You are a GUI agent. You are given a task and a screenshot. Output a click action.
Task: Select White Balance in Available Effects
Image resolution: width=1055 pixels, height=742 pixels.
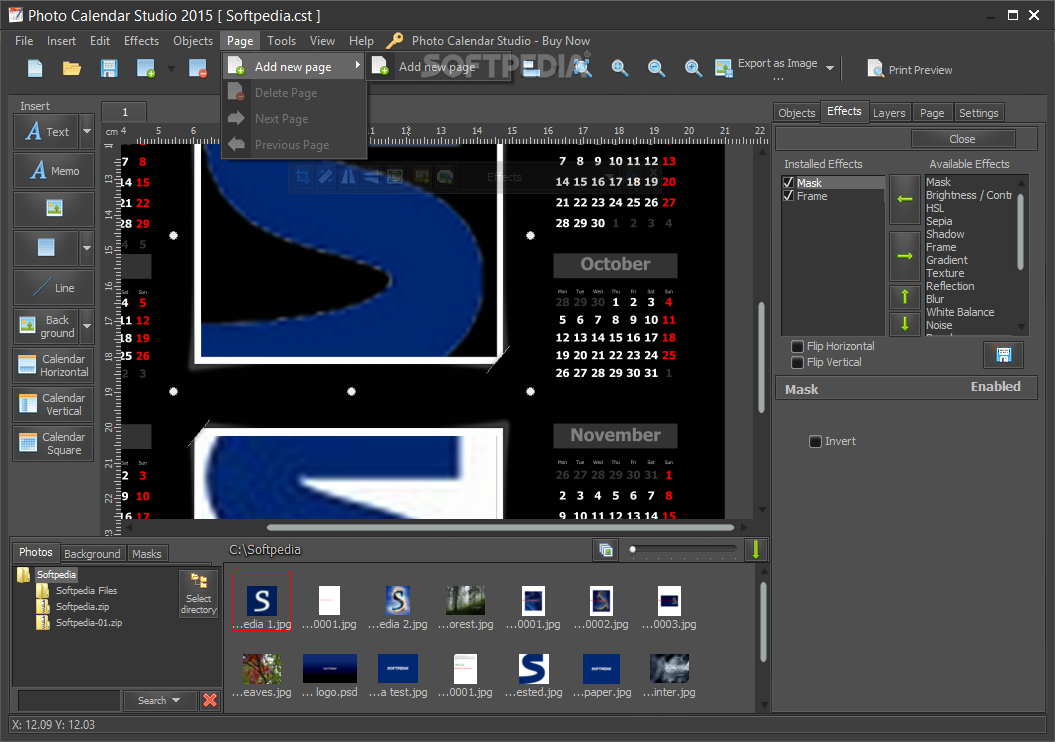(959, 312)
